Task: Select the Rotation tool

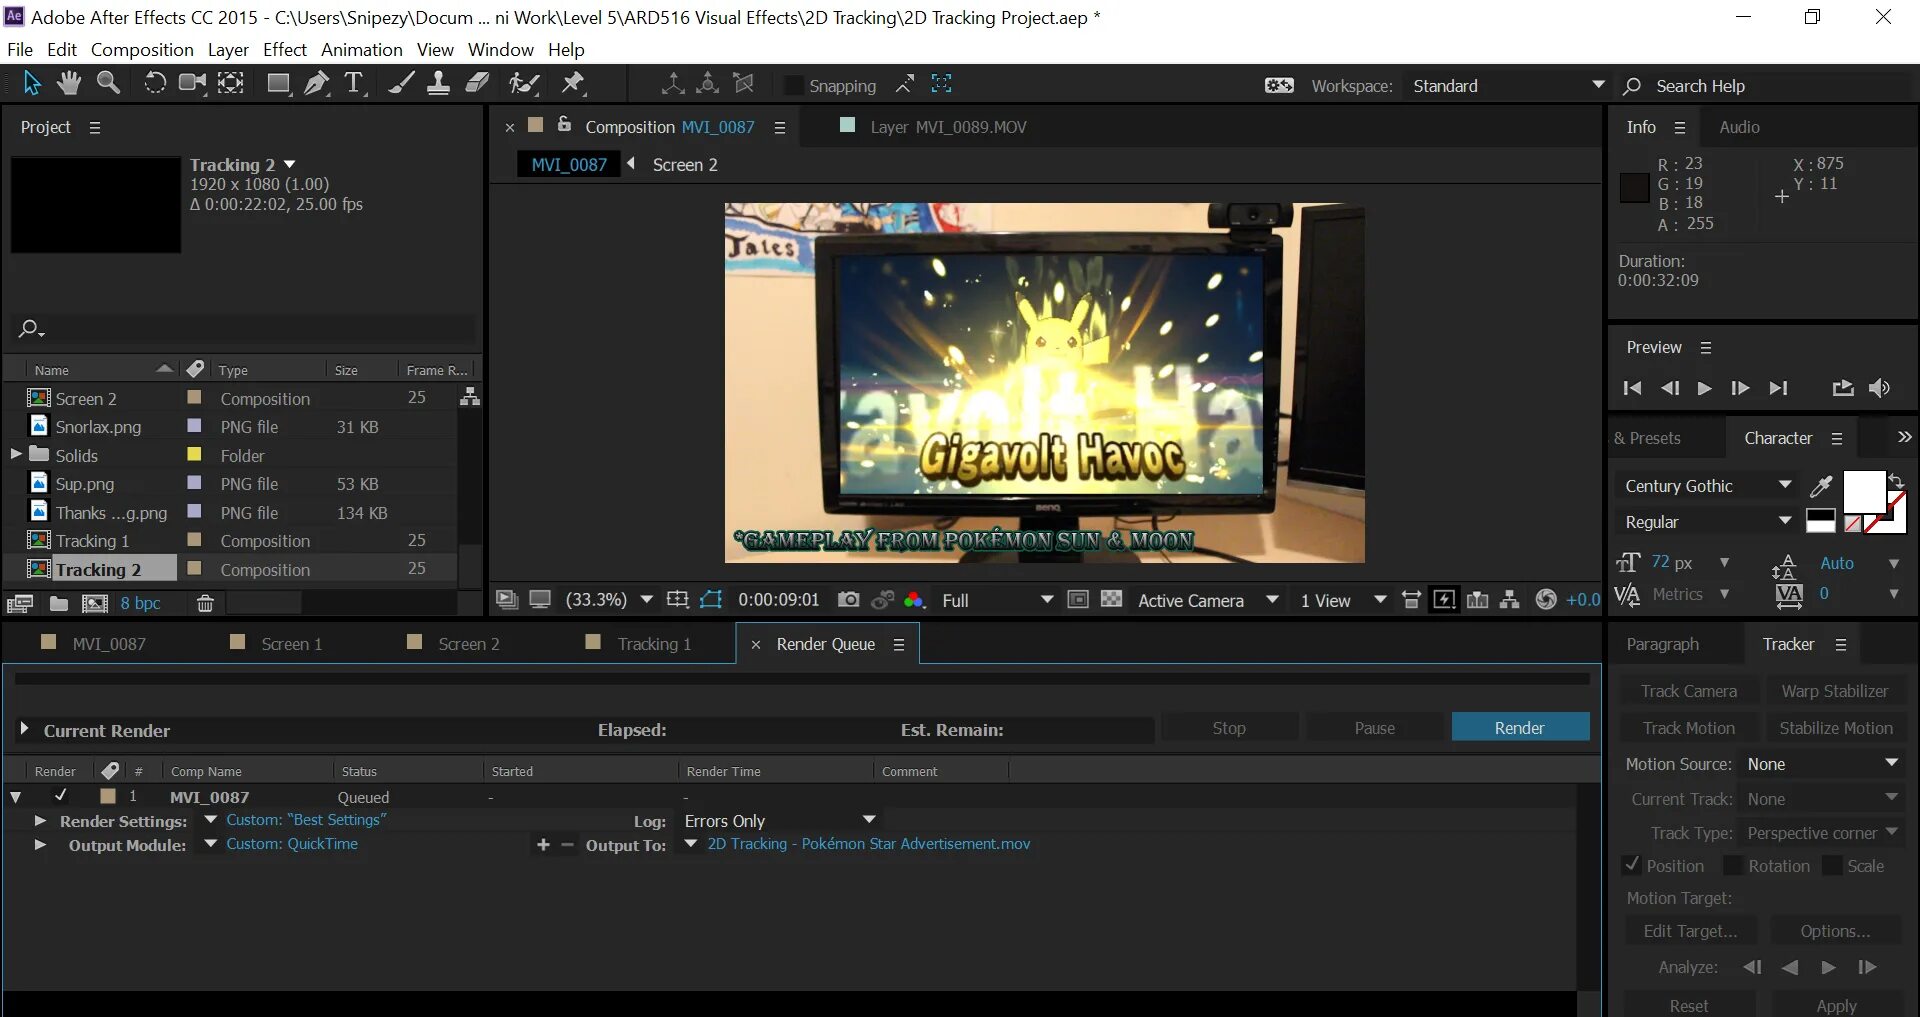Action: tap(155, 84)
